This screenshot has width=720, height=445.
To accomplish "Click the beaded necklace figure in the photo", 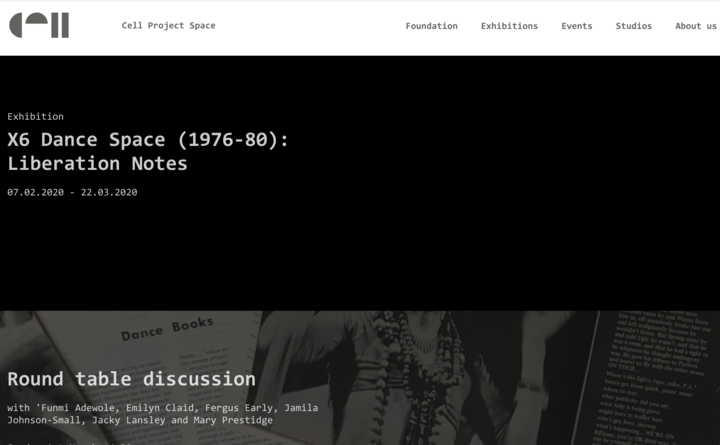I will tap(400, 370).
